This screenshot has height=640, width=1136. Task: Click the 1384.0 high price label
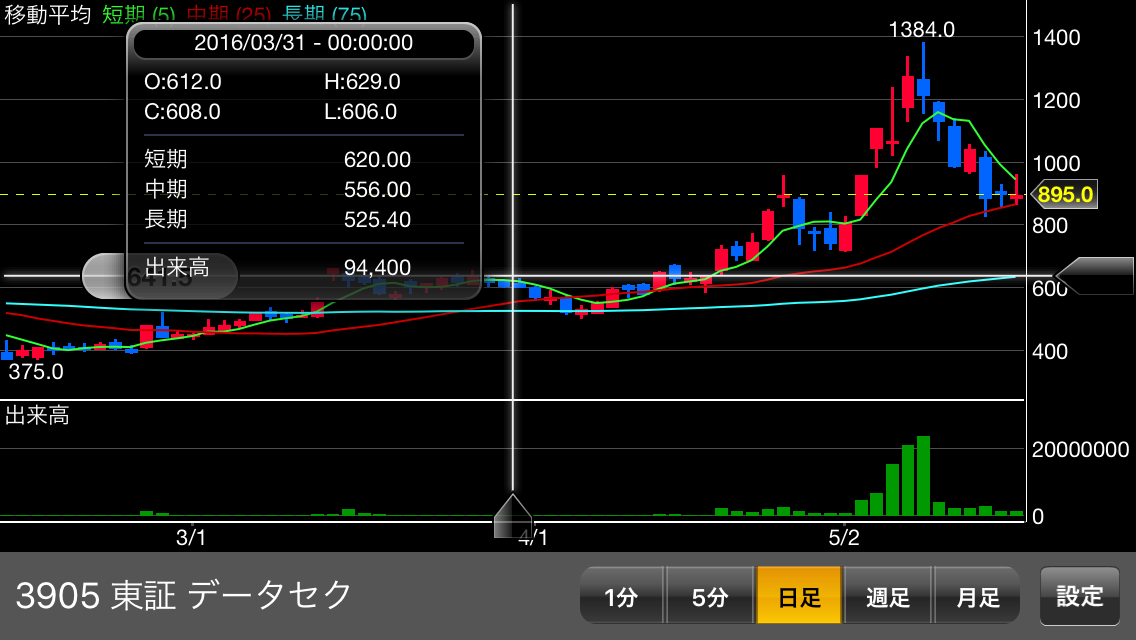pyautogui.click(x=921, y=30)
